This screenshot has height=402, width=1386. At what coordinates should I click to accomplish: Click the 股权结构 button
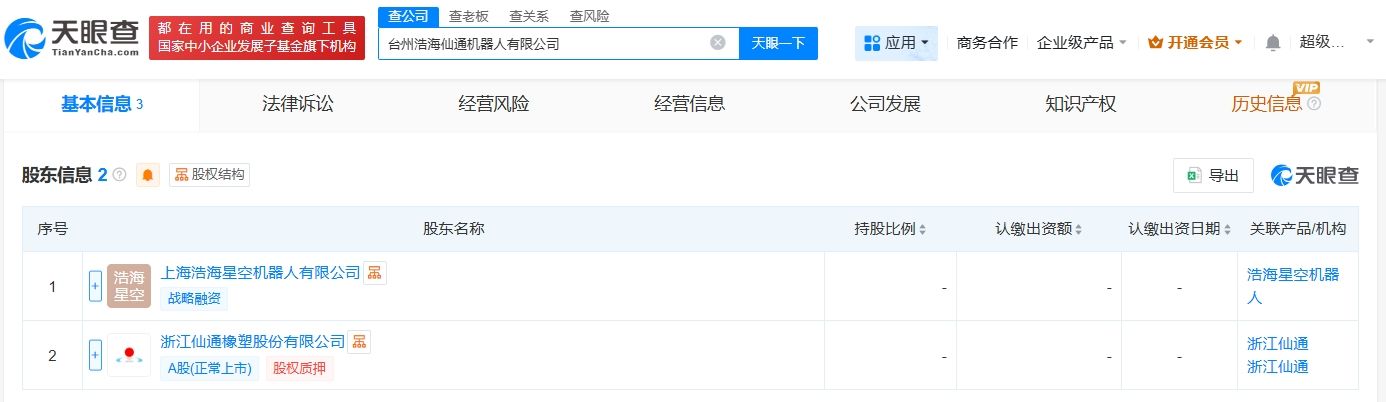click(209, 175)
